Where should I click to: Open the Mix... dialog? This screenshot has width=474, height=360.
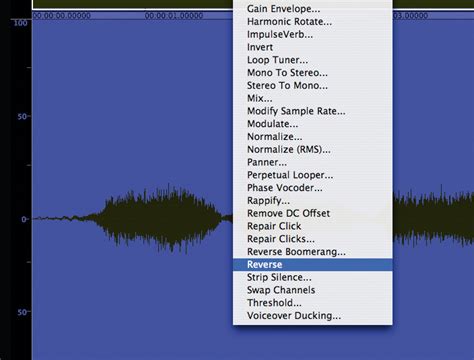point(312,98)
